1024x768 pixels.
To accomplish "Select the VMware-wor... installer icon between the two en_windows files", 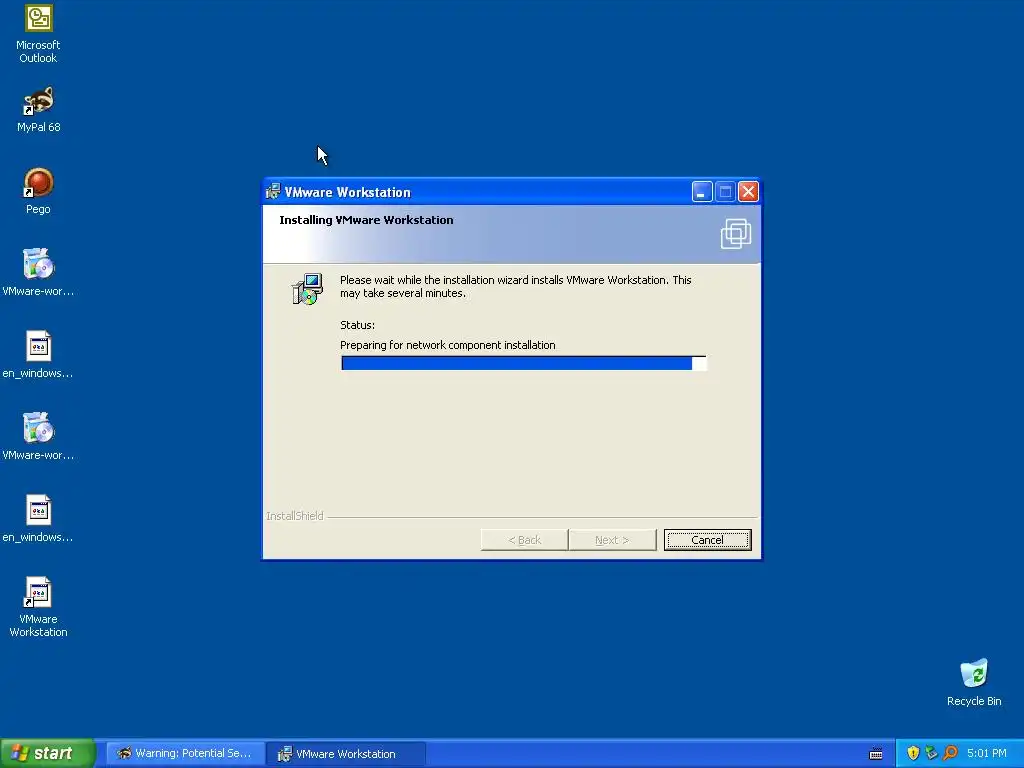I will [39, 437].
